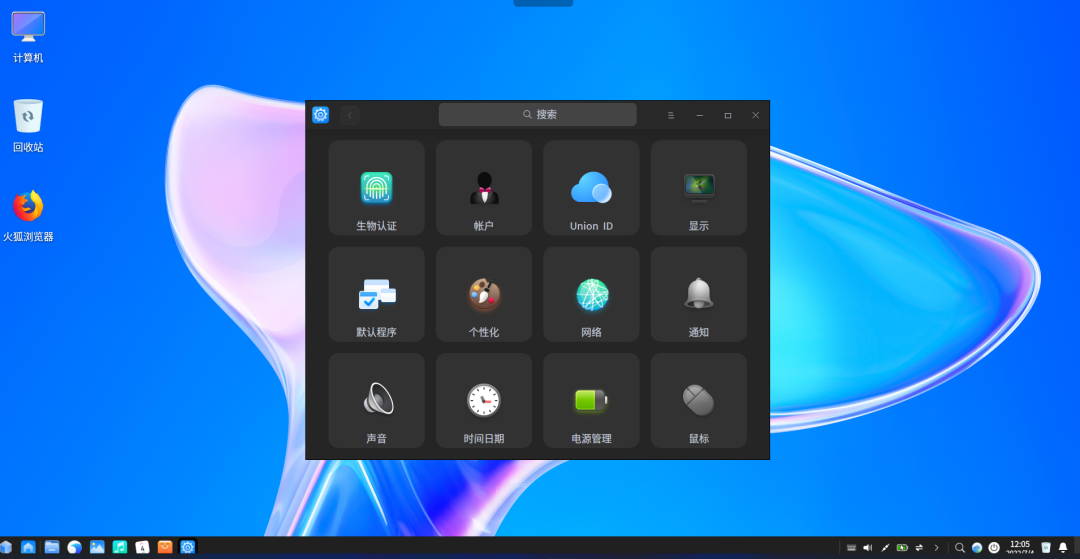The image size is (1080, 559).
Task: Open the 网络 network settings tile
Action: click(591, 294)
